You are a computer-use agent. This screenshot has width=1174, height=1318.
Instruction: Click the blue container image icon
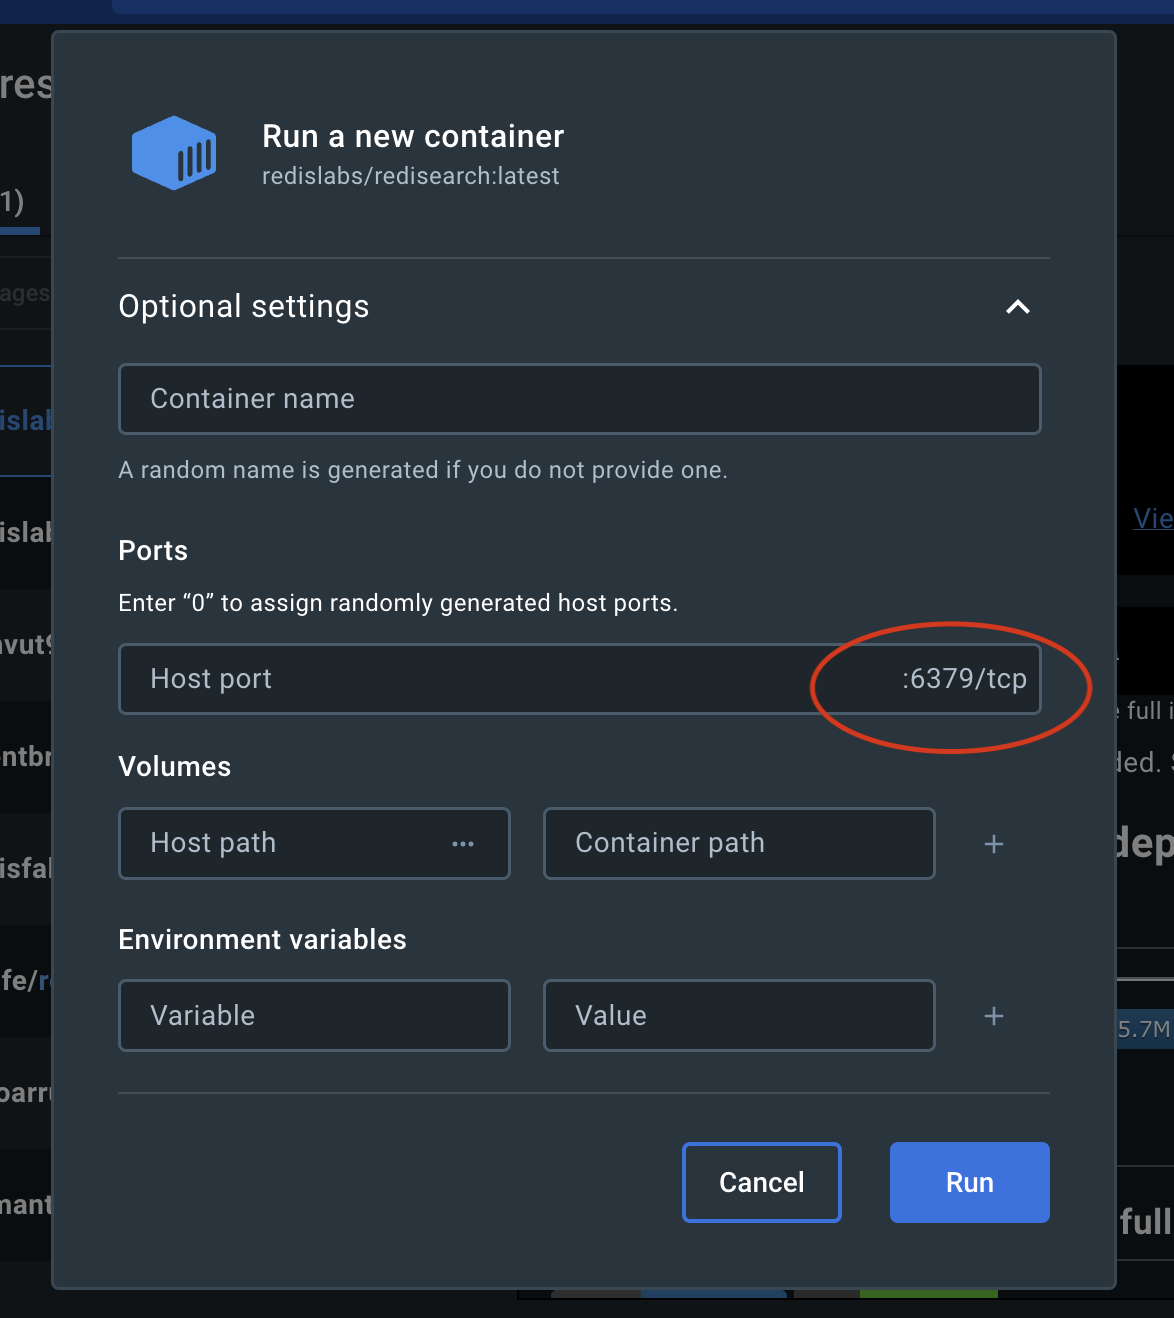tap(174, 153)
